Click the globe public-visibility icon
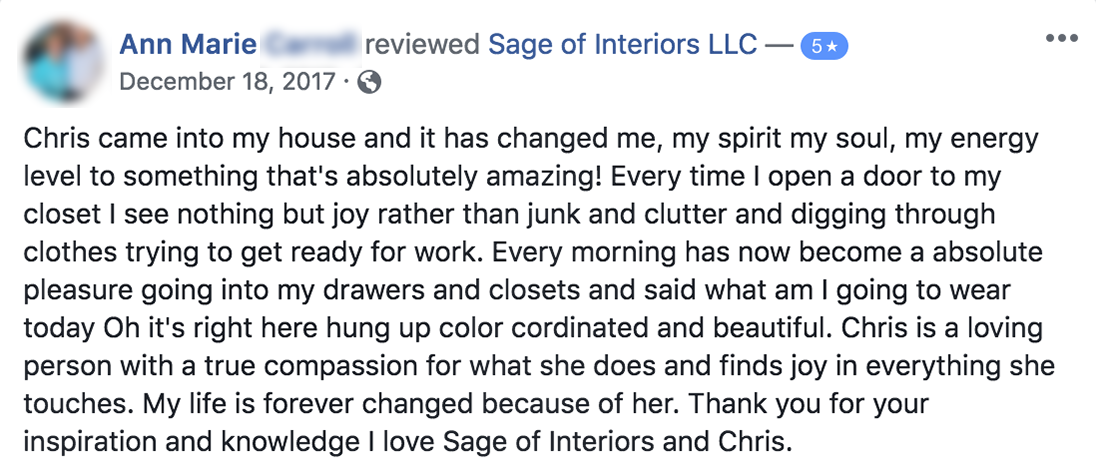1096x475 pixels. (x=369, y=83)
